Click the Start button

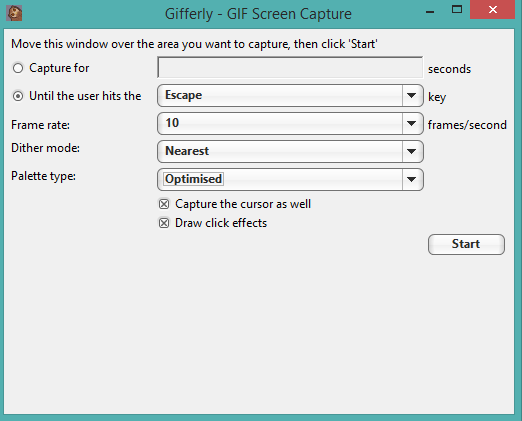(466, 244)
